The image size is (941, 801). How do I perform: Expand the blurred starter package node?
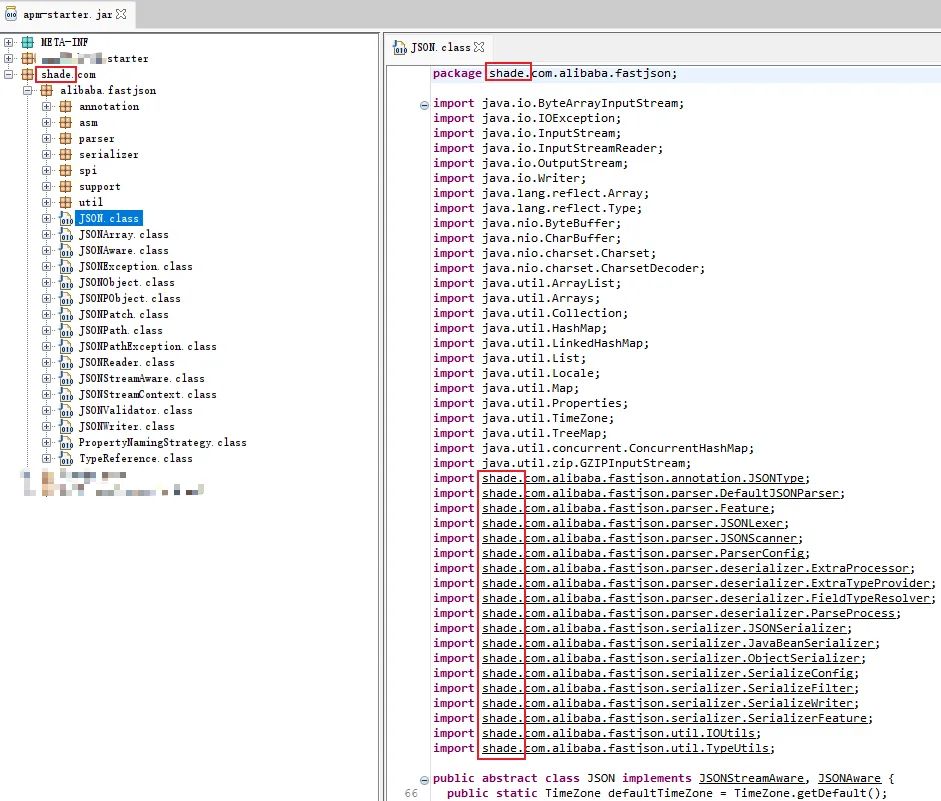pos(8,58)
